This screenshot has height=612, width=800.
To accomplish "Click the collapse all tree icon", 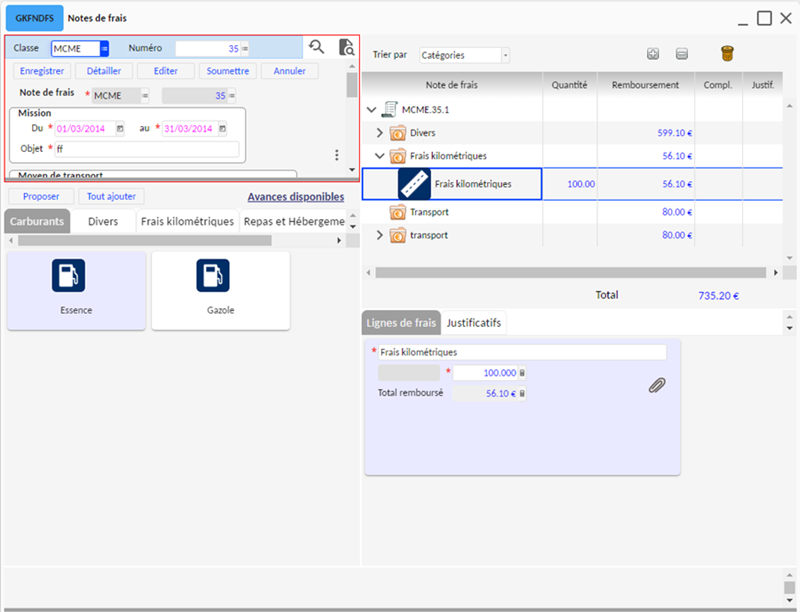I will [x=682, y=55].
